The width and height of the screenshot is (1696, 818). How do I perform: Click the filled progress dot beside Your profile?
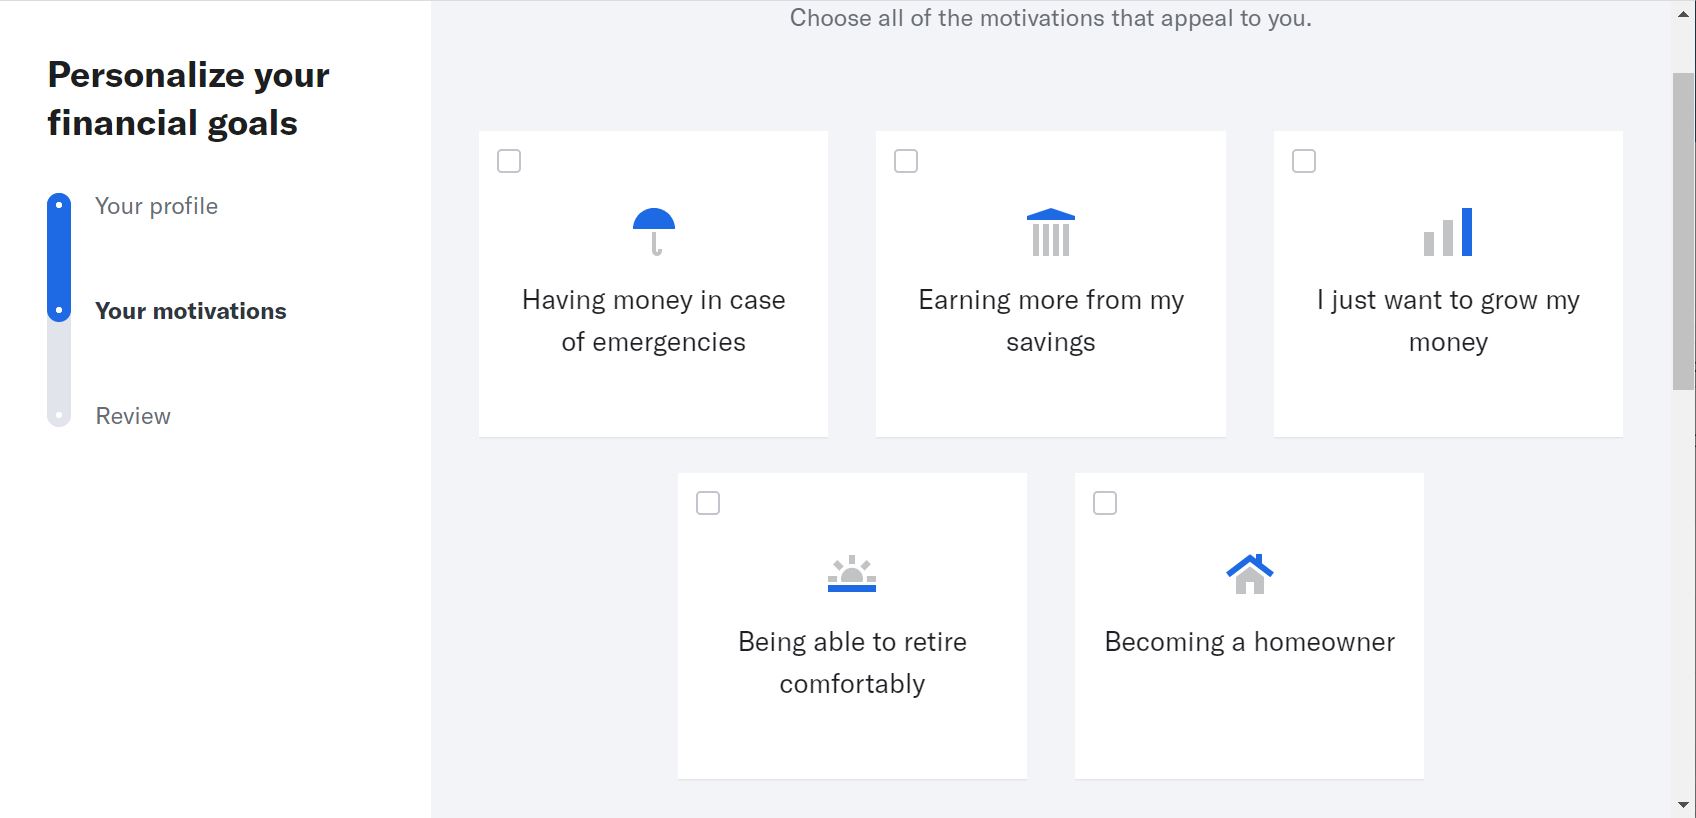click(x=59, y=206)
